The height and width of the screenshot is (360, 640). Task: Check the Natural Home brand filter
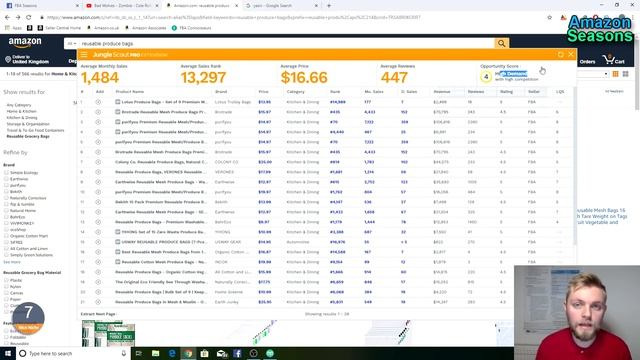pos(6,211)
